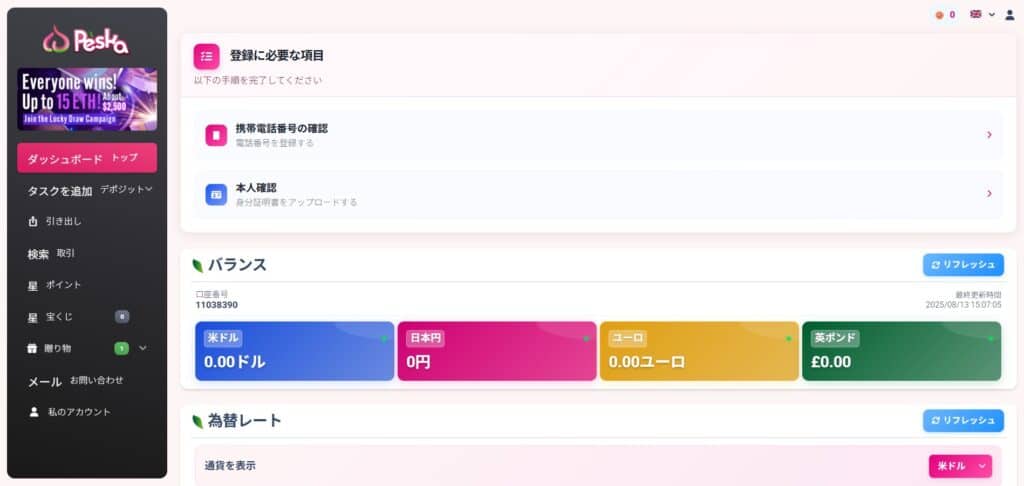This screenshot has width=1024, height=486.
Task: Click the coin points icon in header
Action: (x=939, y=14)
